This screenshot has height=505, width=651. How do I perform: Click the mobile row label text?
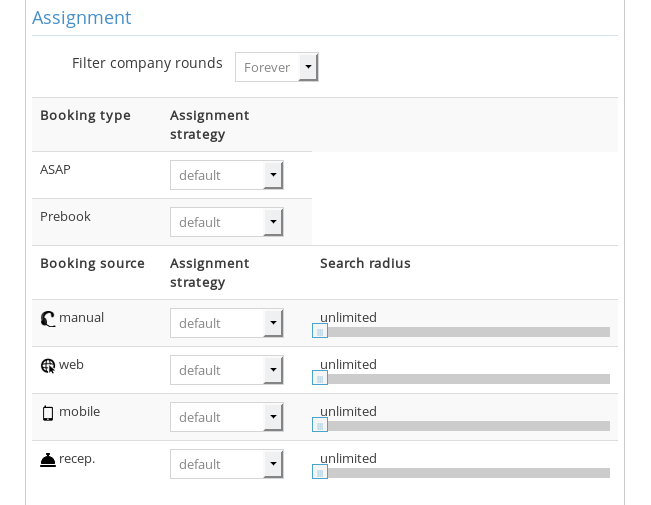(x=79, y=412)
